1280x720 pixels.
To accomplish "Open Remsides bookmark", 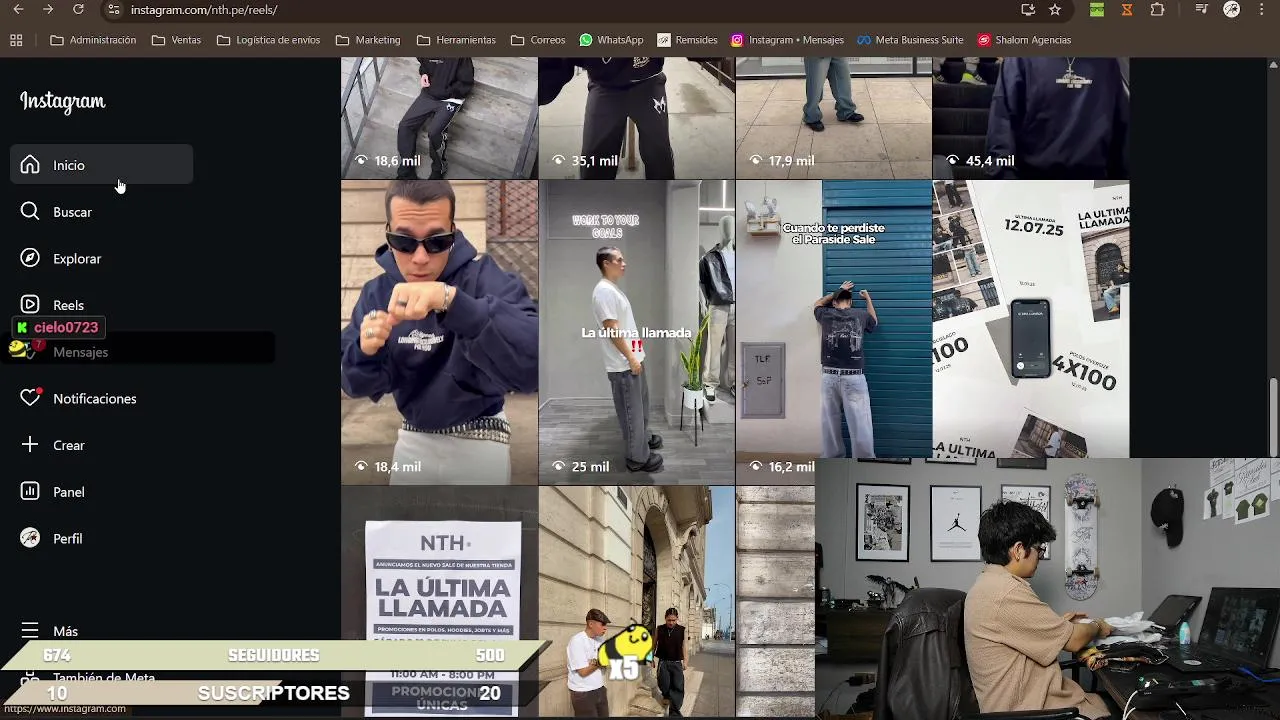I will click(687, 40).
